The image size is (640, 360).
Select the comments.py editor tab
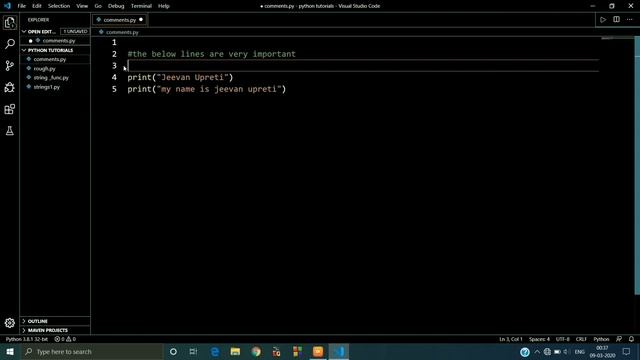120,20
